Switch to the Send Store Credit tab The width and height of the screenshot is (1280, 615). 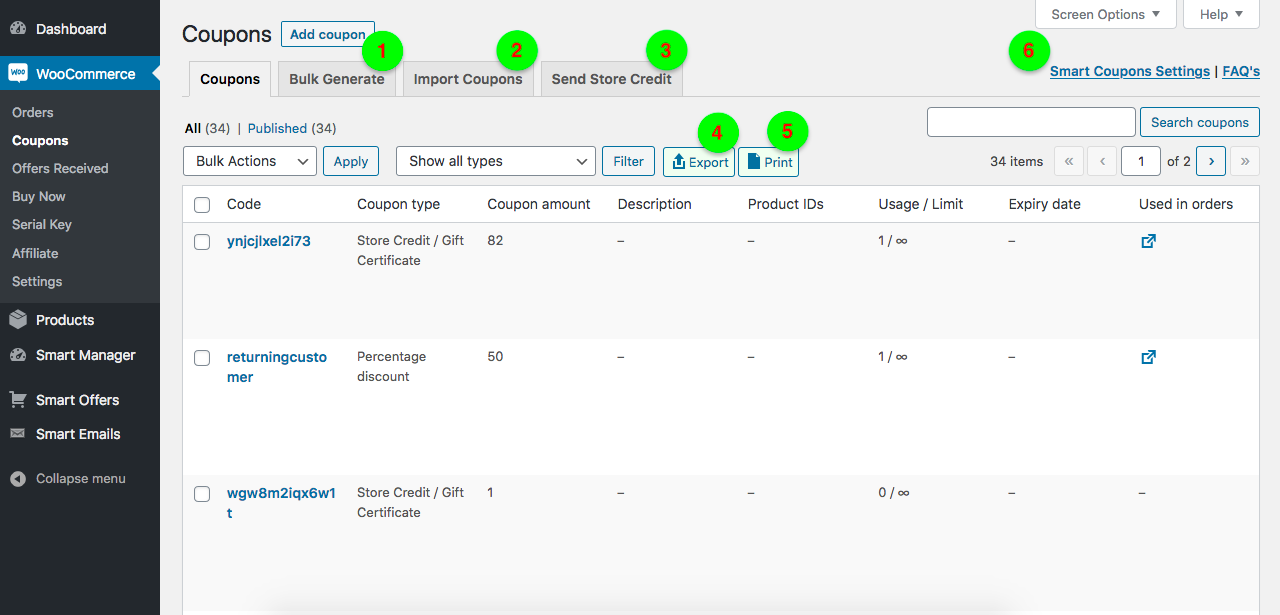tap(612, 79)
